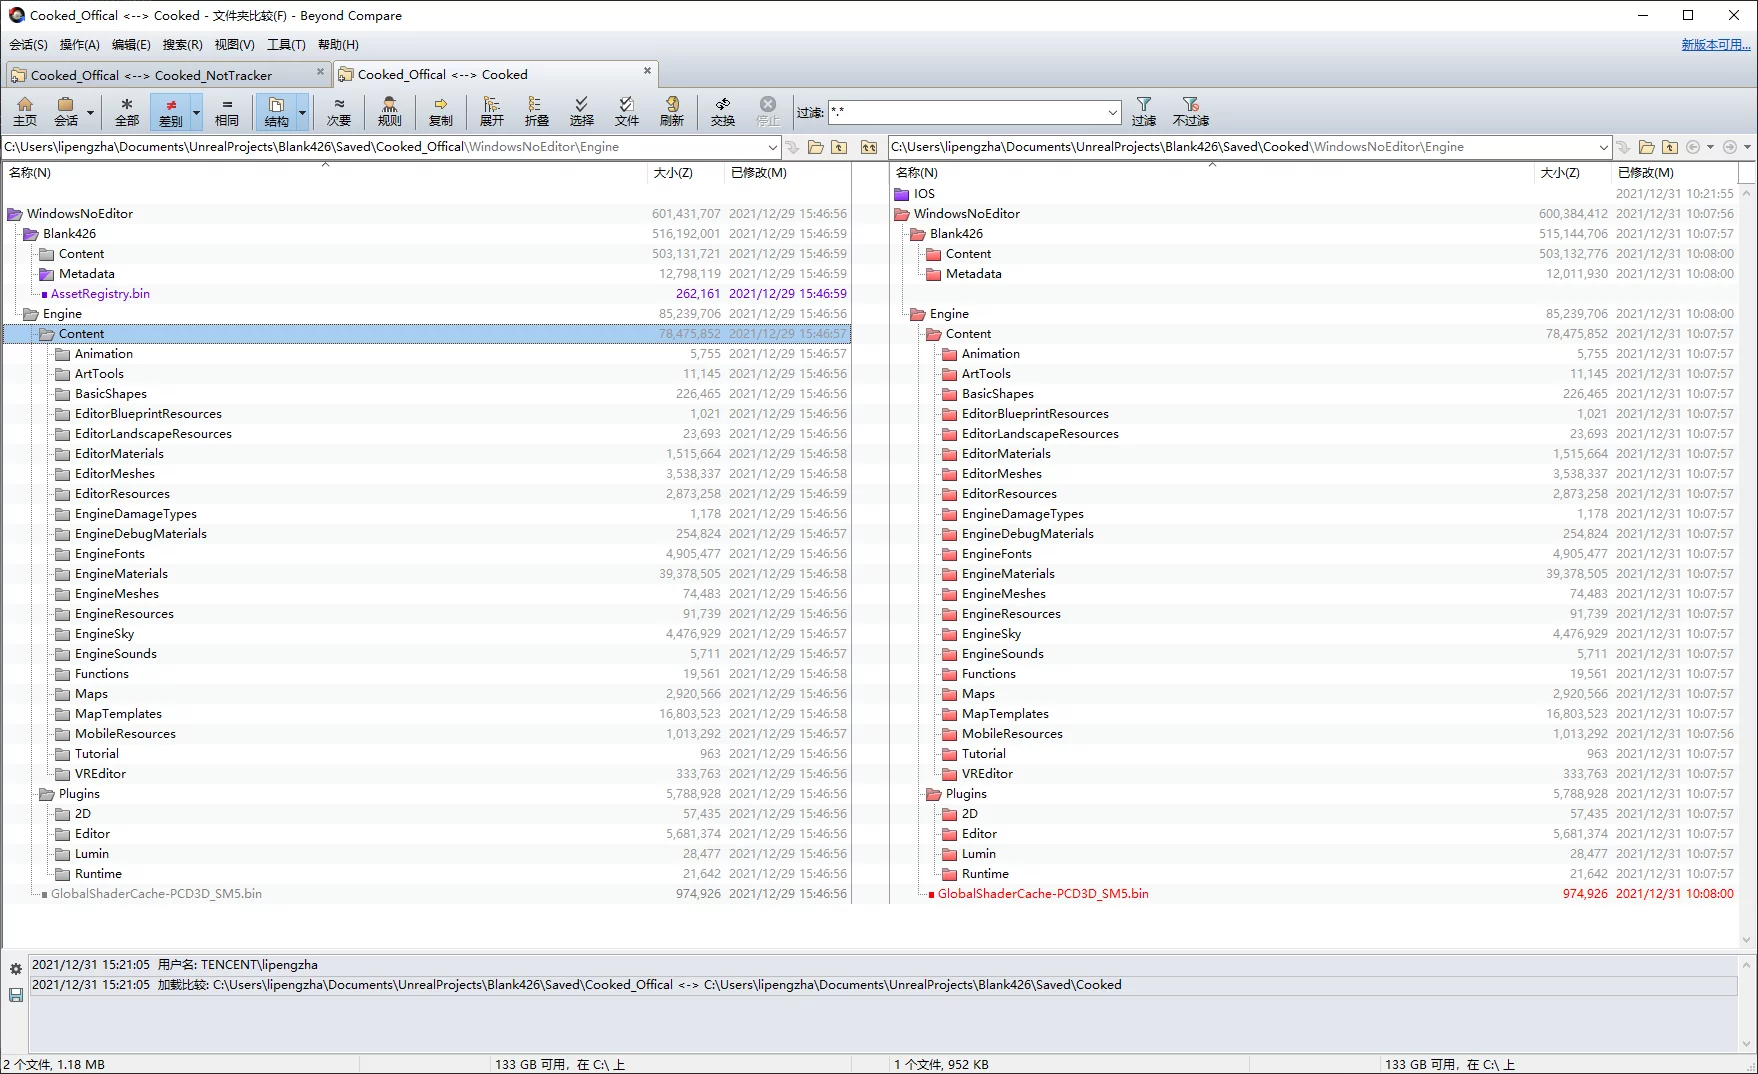Click the 主页 (Home) toolbar icon
Screen dimensions: 1758x1074
point(25,111)
